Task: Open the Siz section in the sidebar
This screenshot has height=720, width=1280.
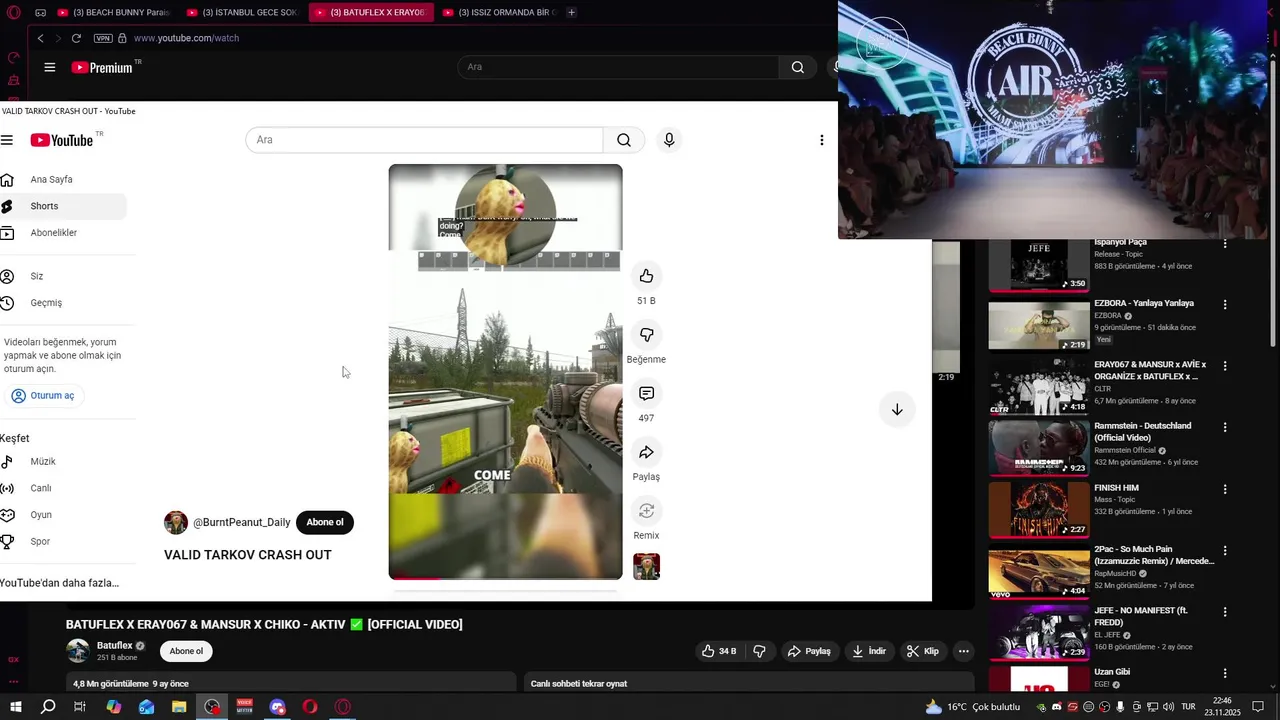Action: 62,276
